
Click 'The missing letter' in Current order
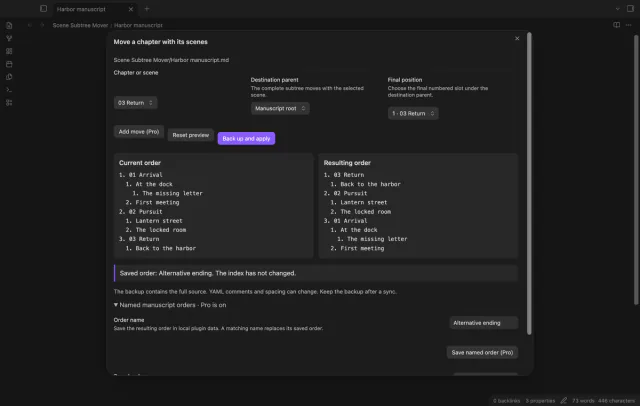click(173, 193)
